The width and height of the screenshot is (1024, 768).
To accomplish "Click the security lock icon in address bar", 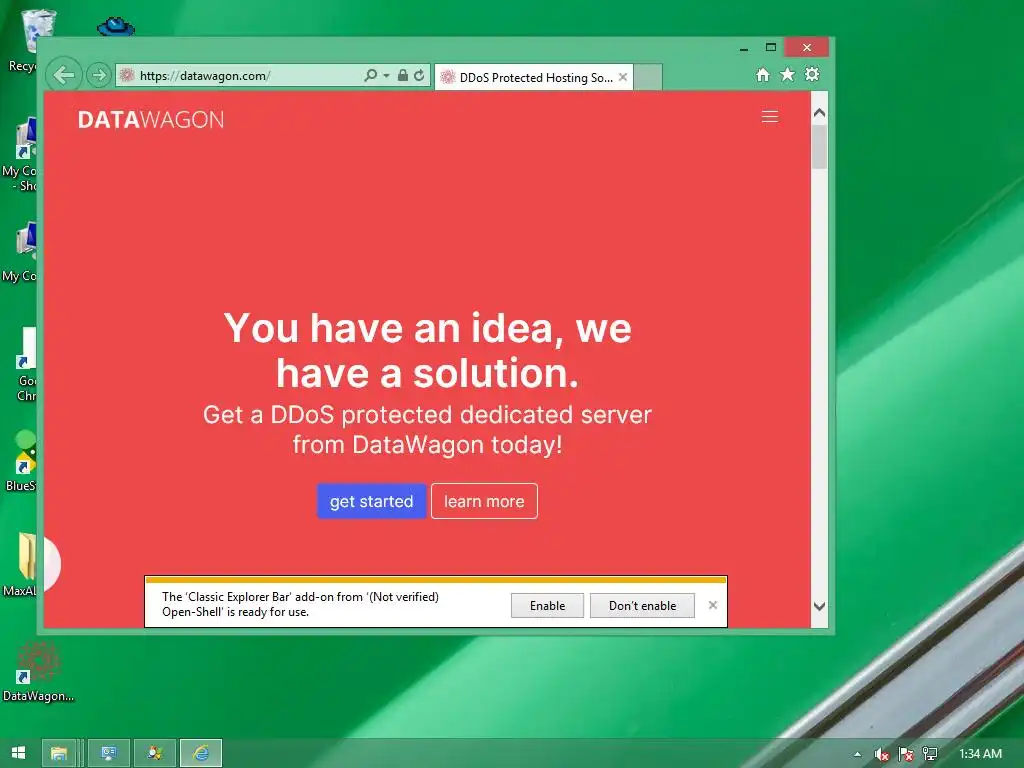I will [x=403, y=75].
